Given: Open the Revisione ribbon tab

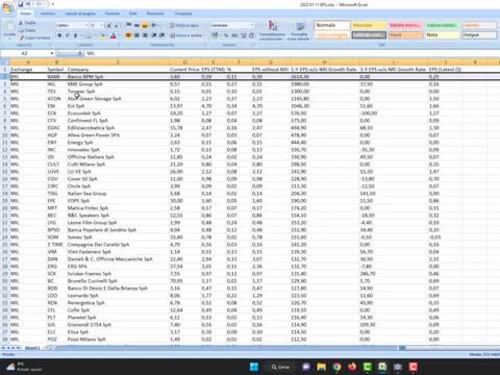Looking at the screenshot, I should coord(155,14).
